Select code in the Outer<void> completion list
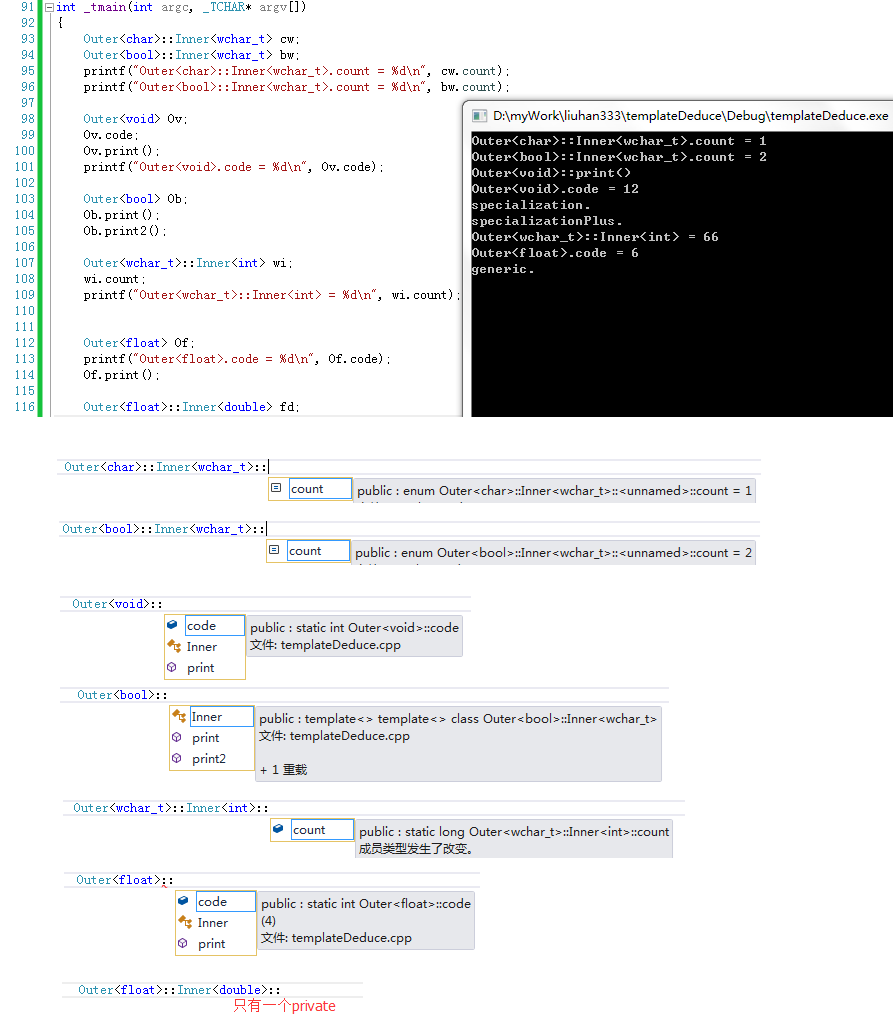Screen dimensions: 893x1028 (x=215, y=625)
